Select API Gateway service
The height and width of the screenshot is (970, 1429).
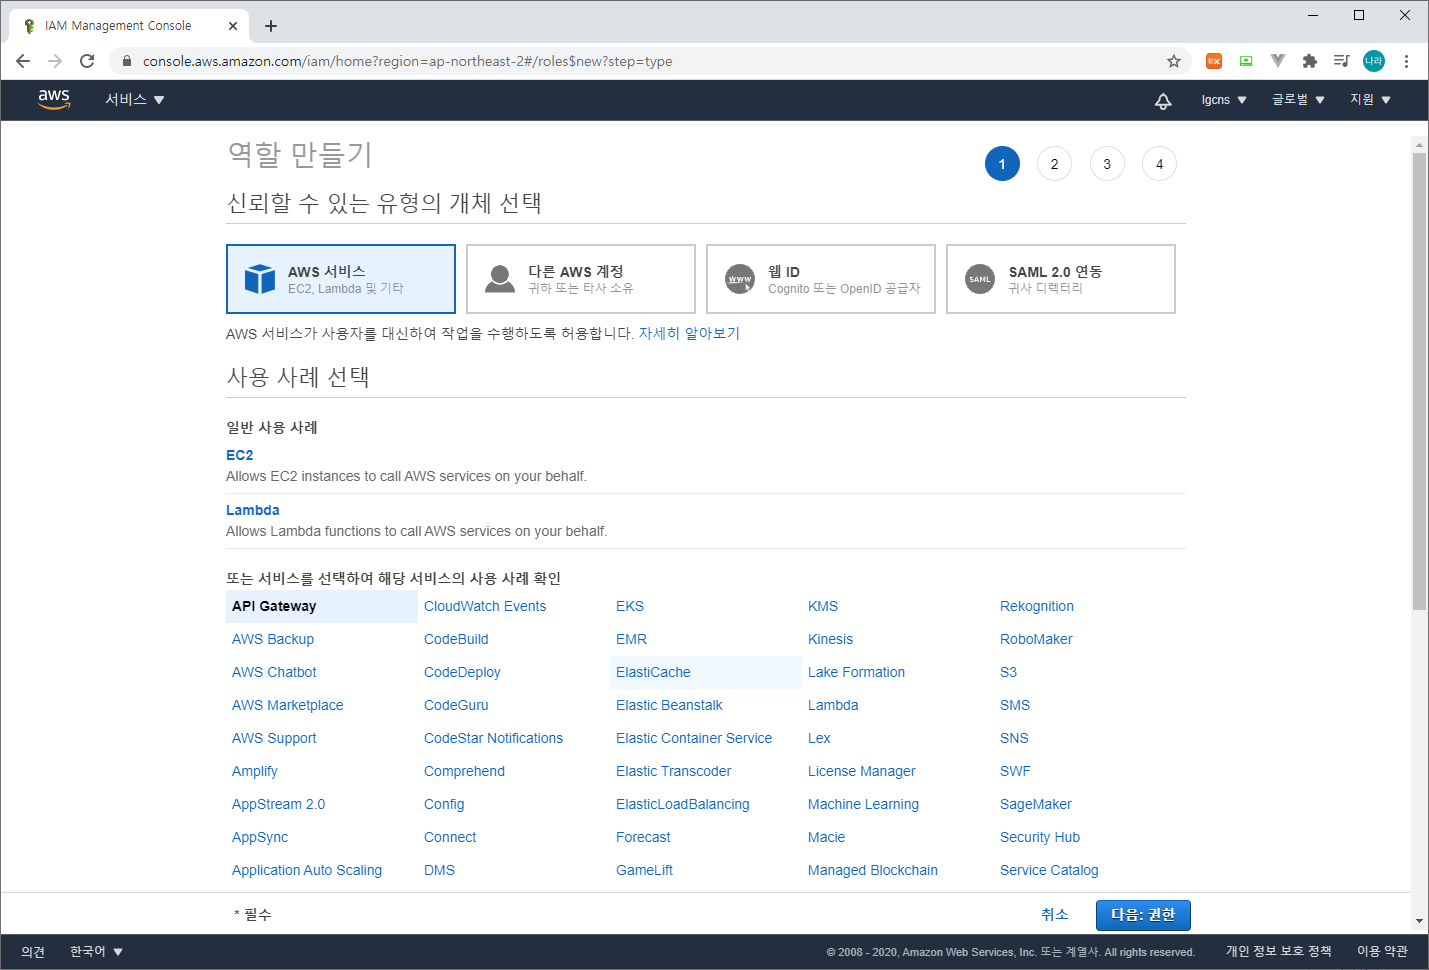click(322, 606)
